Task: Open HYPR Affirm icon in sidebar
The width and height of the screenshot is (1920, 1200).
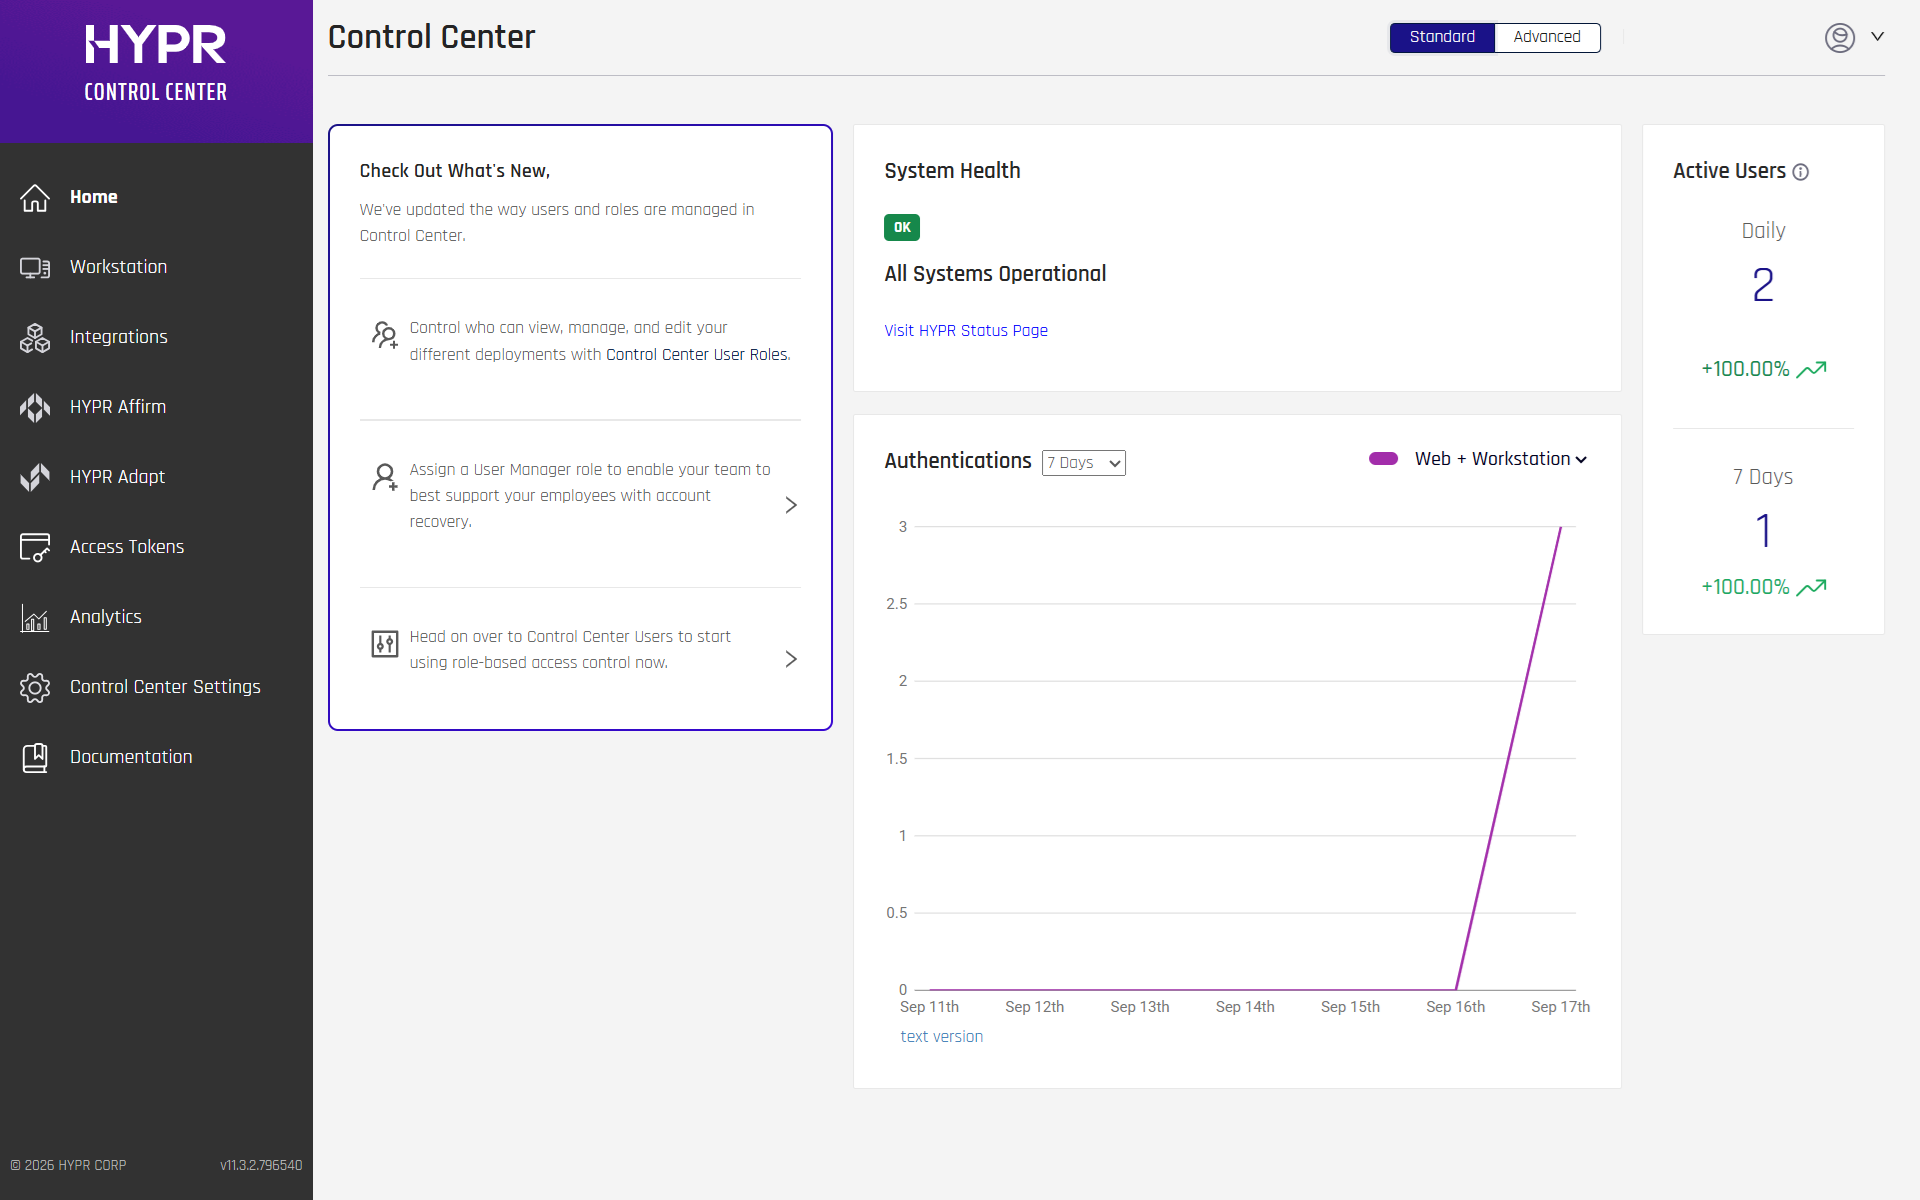Action: point(35,408)
